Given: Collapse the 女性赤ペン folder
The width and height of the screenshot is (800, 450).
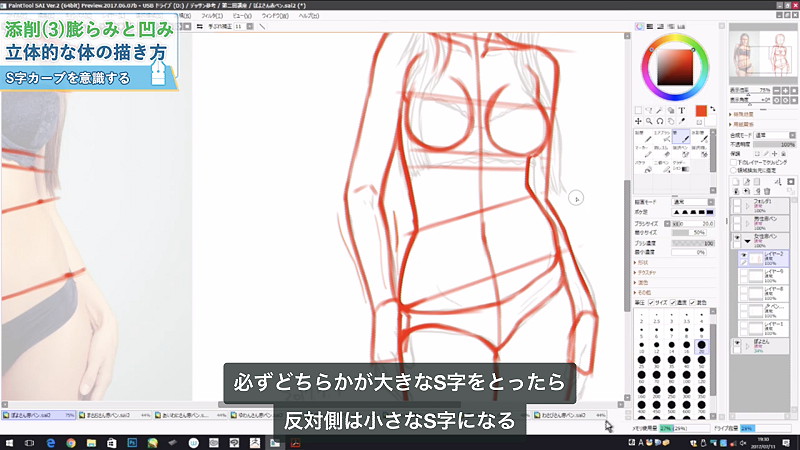Looking at the screenshot, I should coord(747,241).
